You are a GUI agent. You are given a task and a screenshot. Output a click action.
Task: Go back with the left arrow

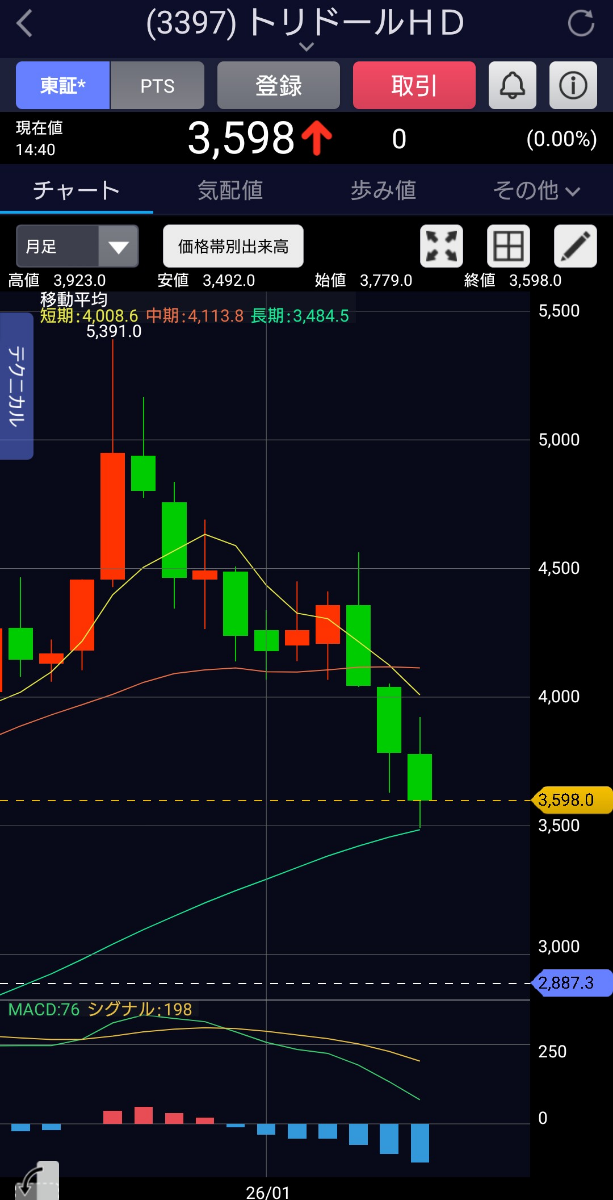(25, 23)
